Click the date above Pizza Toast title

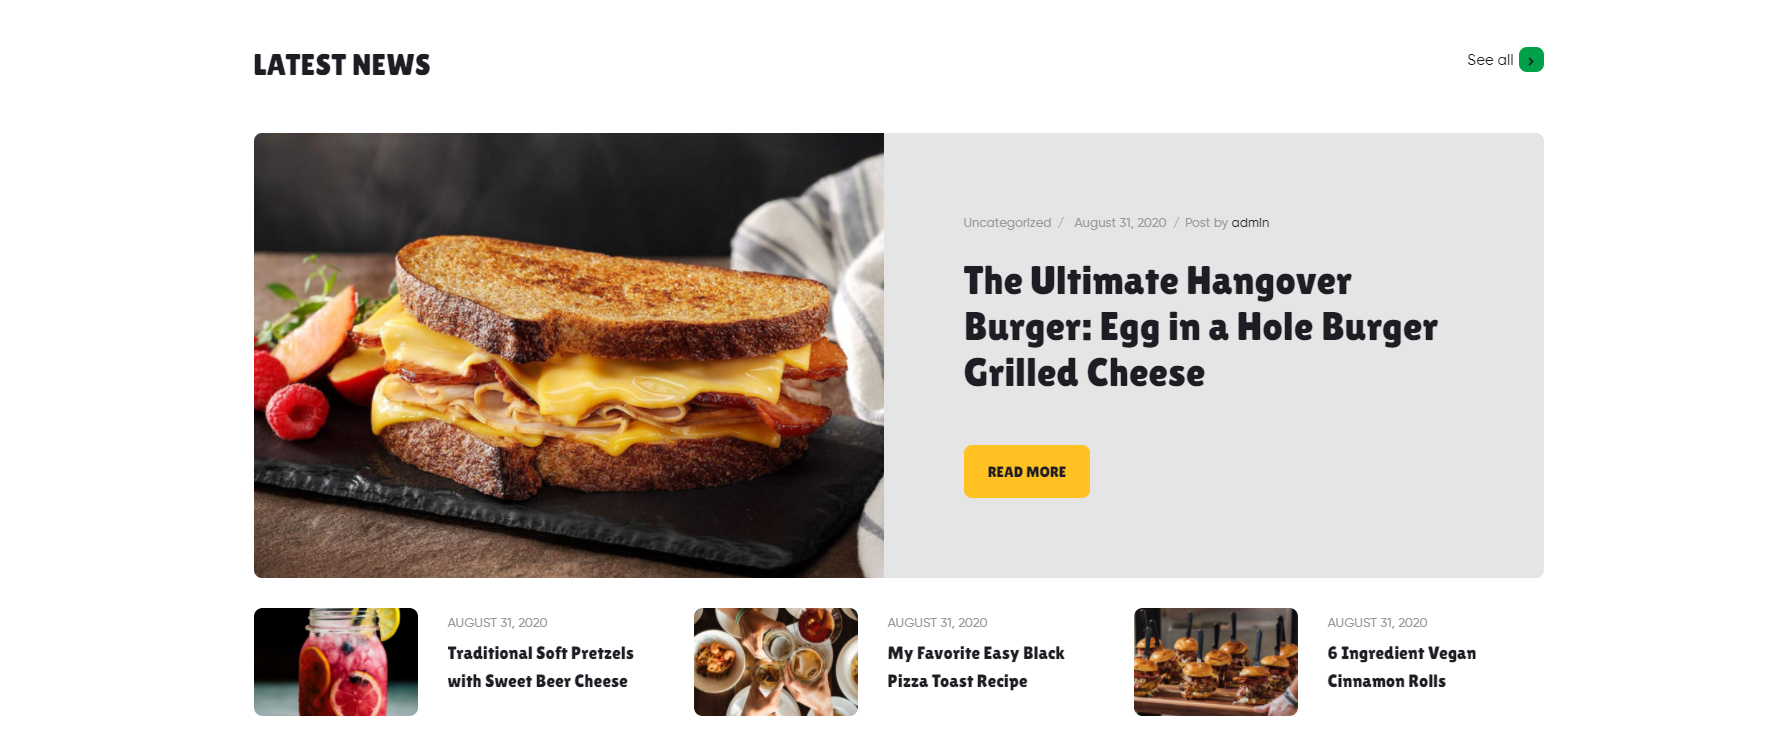tap(937, 622)
